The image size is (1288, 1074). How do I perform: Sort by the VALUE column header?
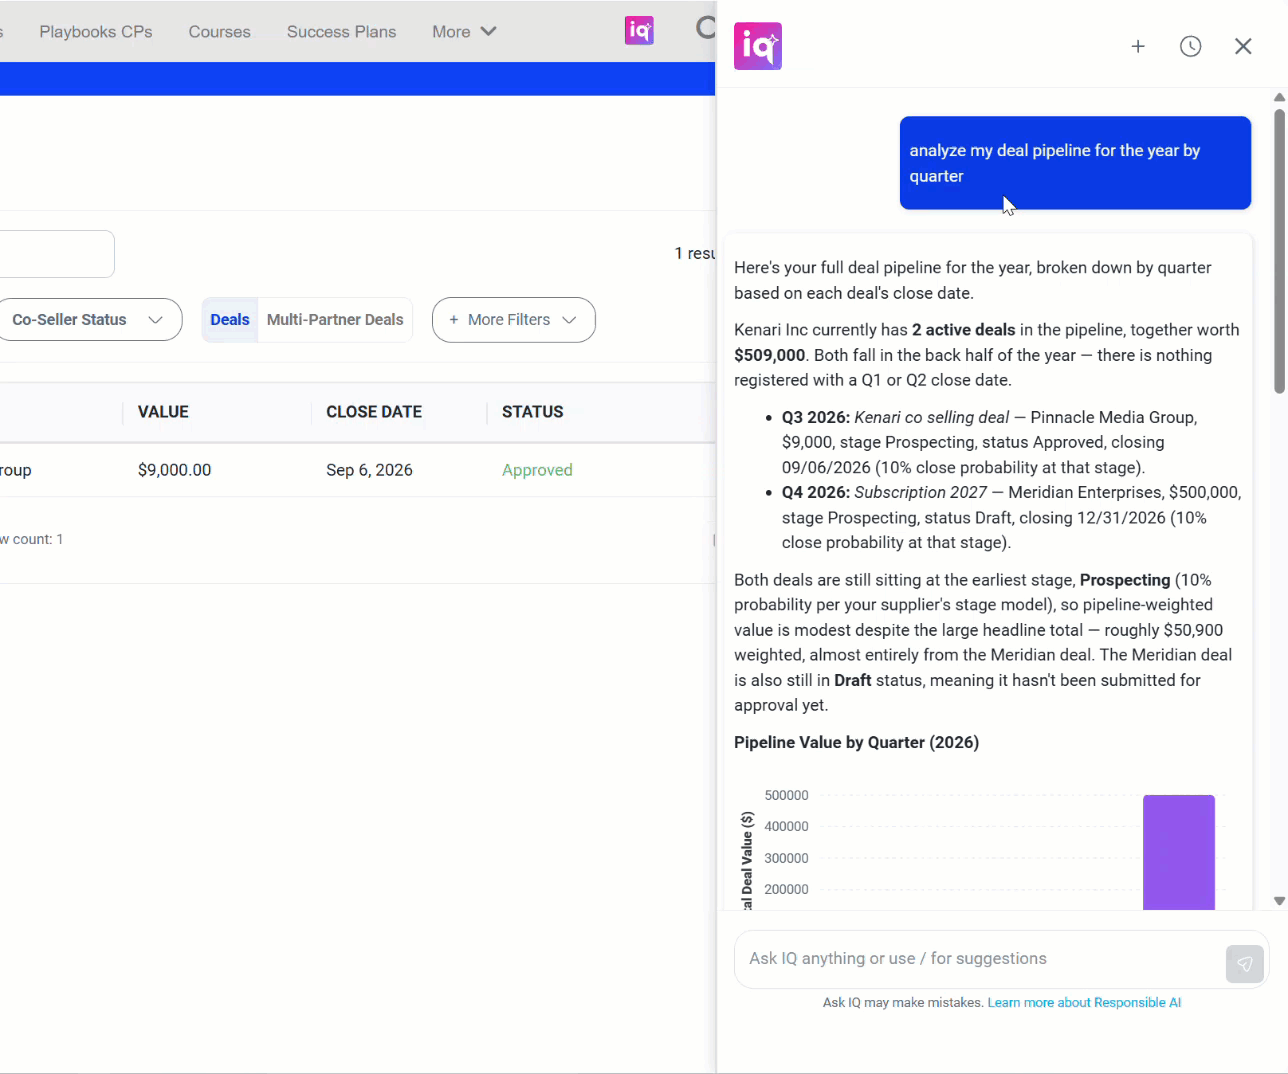click(x=163, y=412)
